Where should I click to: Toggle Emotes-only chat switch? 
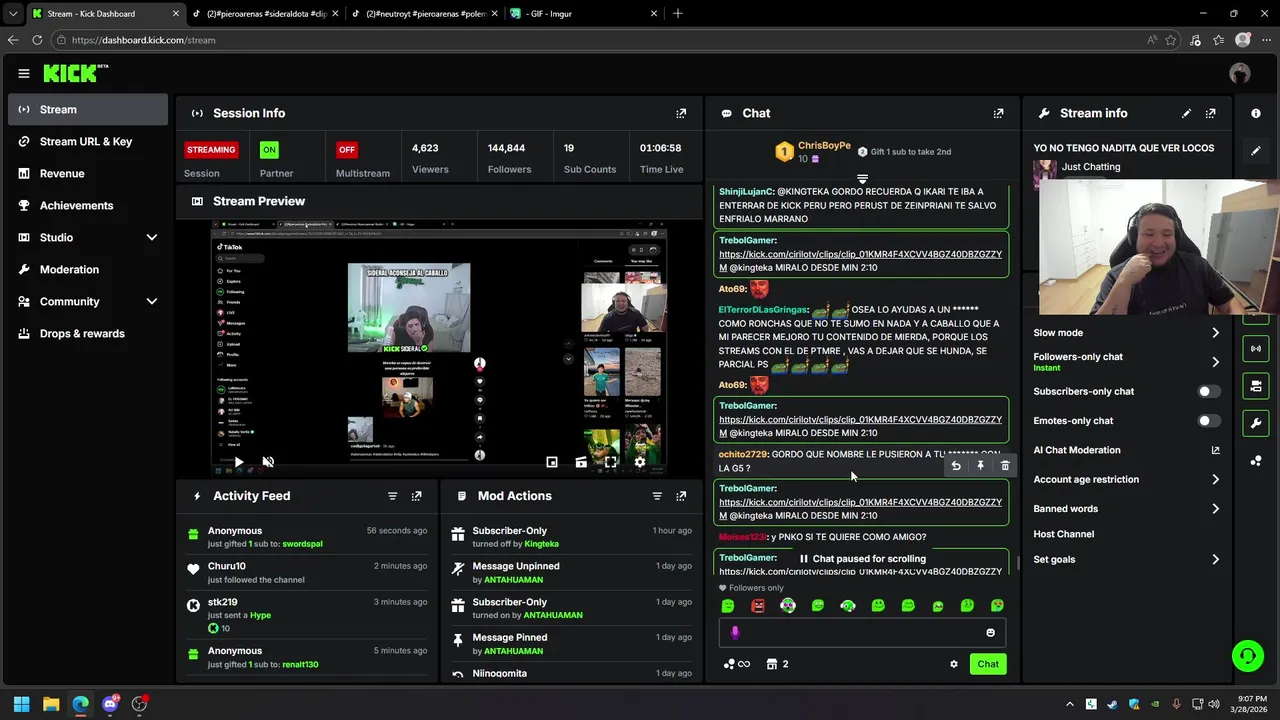click(1208, 421)
